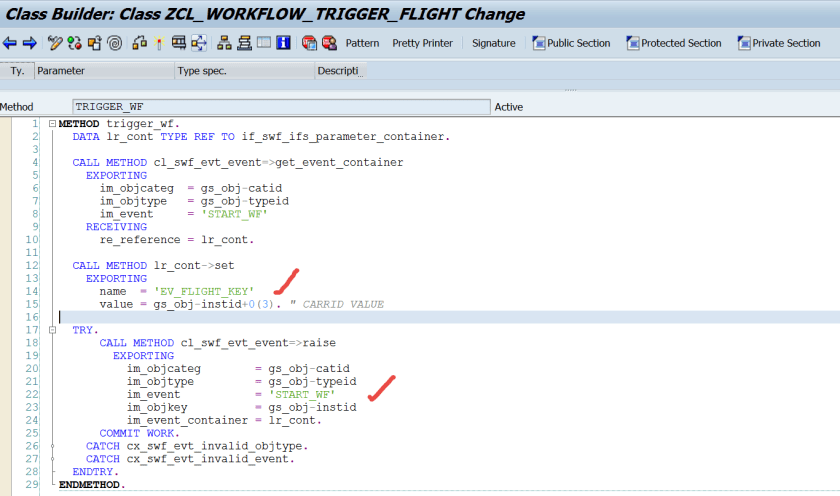Go back with the blue left arrow
The image size is (840, 496).
coord(10,43)
